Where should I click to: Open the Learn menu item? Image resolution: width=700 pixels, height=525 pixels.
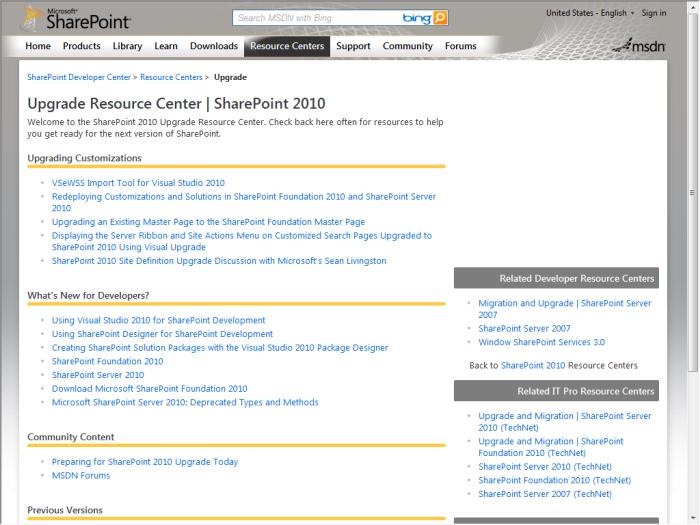[x=166, y=46]
